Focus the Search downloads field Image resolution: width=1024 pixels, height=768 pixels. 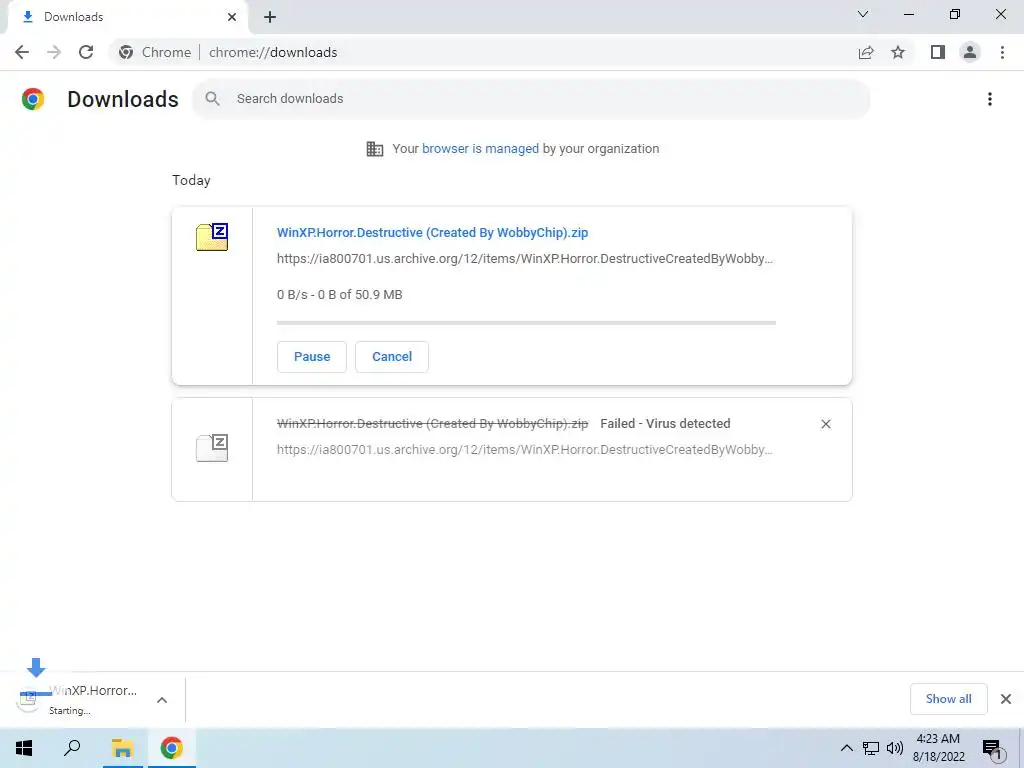[531, 99]
